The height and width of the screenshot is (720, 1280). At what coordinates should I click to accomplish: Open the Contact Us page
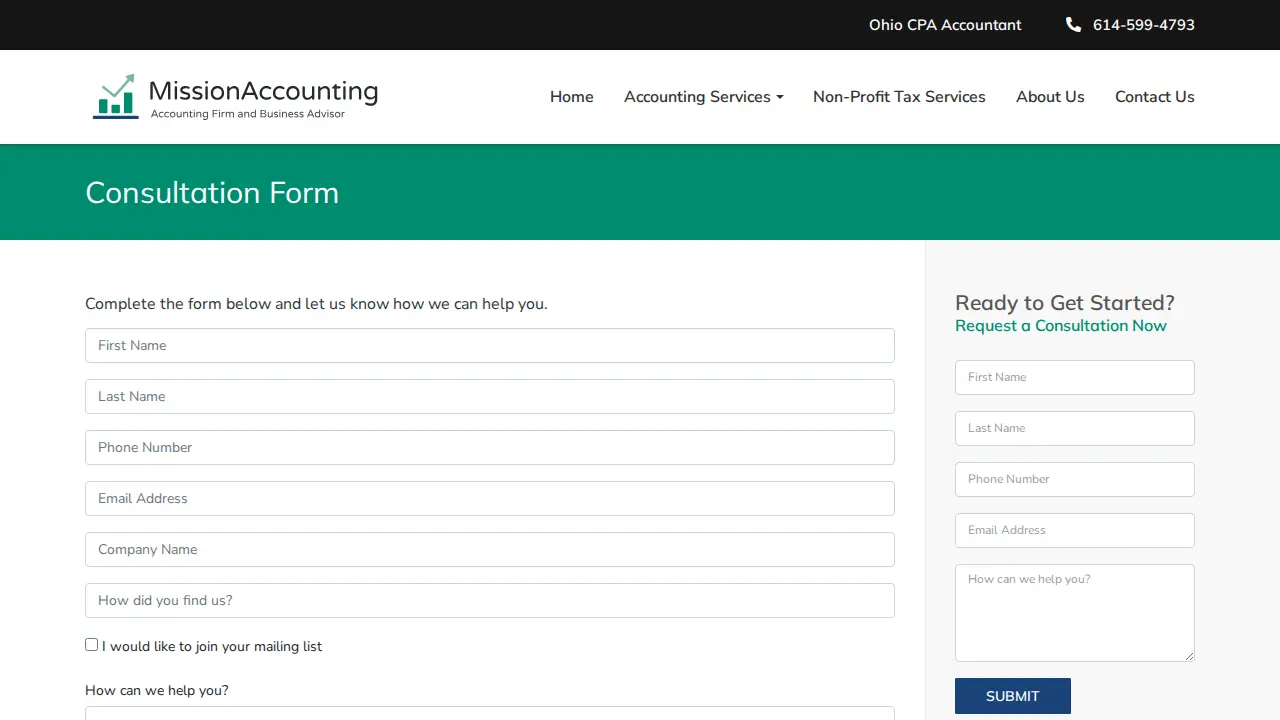click(x=1154, y=97)
